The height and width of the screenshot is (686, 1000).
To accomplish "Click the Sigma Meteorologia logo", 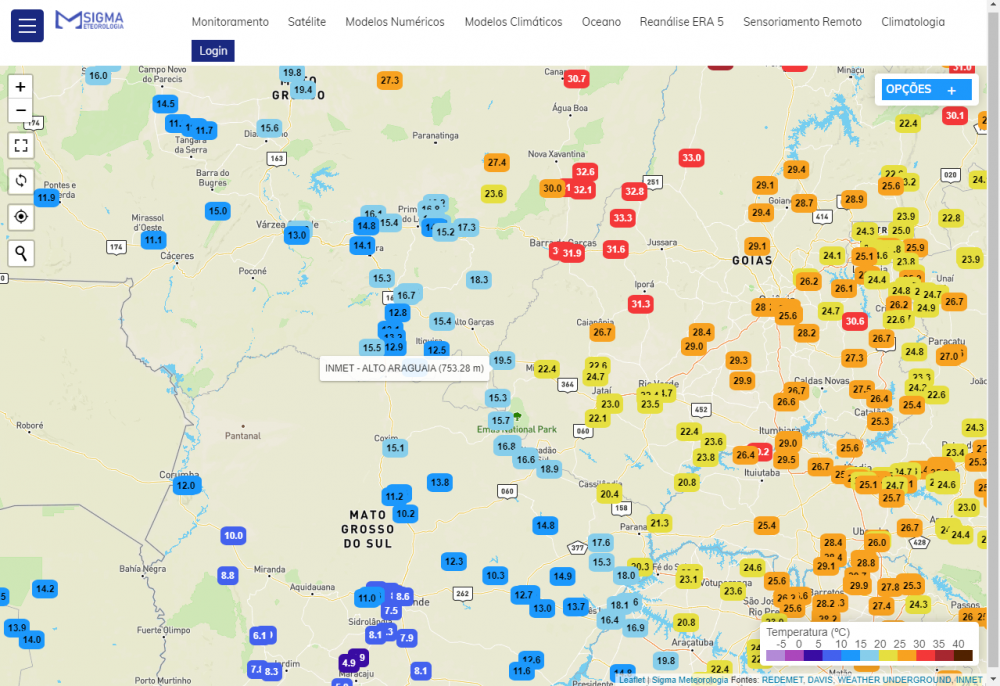I will (90, 20).
